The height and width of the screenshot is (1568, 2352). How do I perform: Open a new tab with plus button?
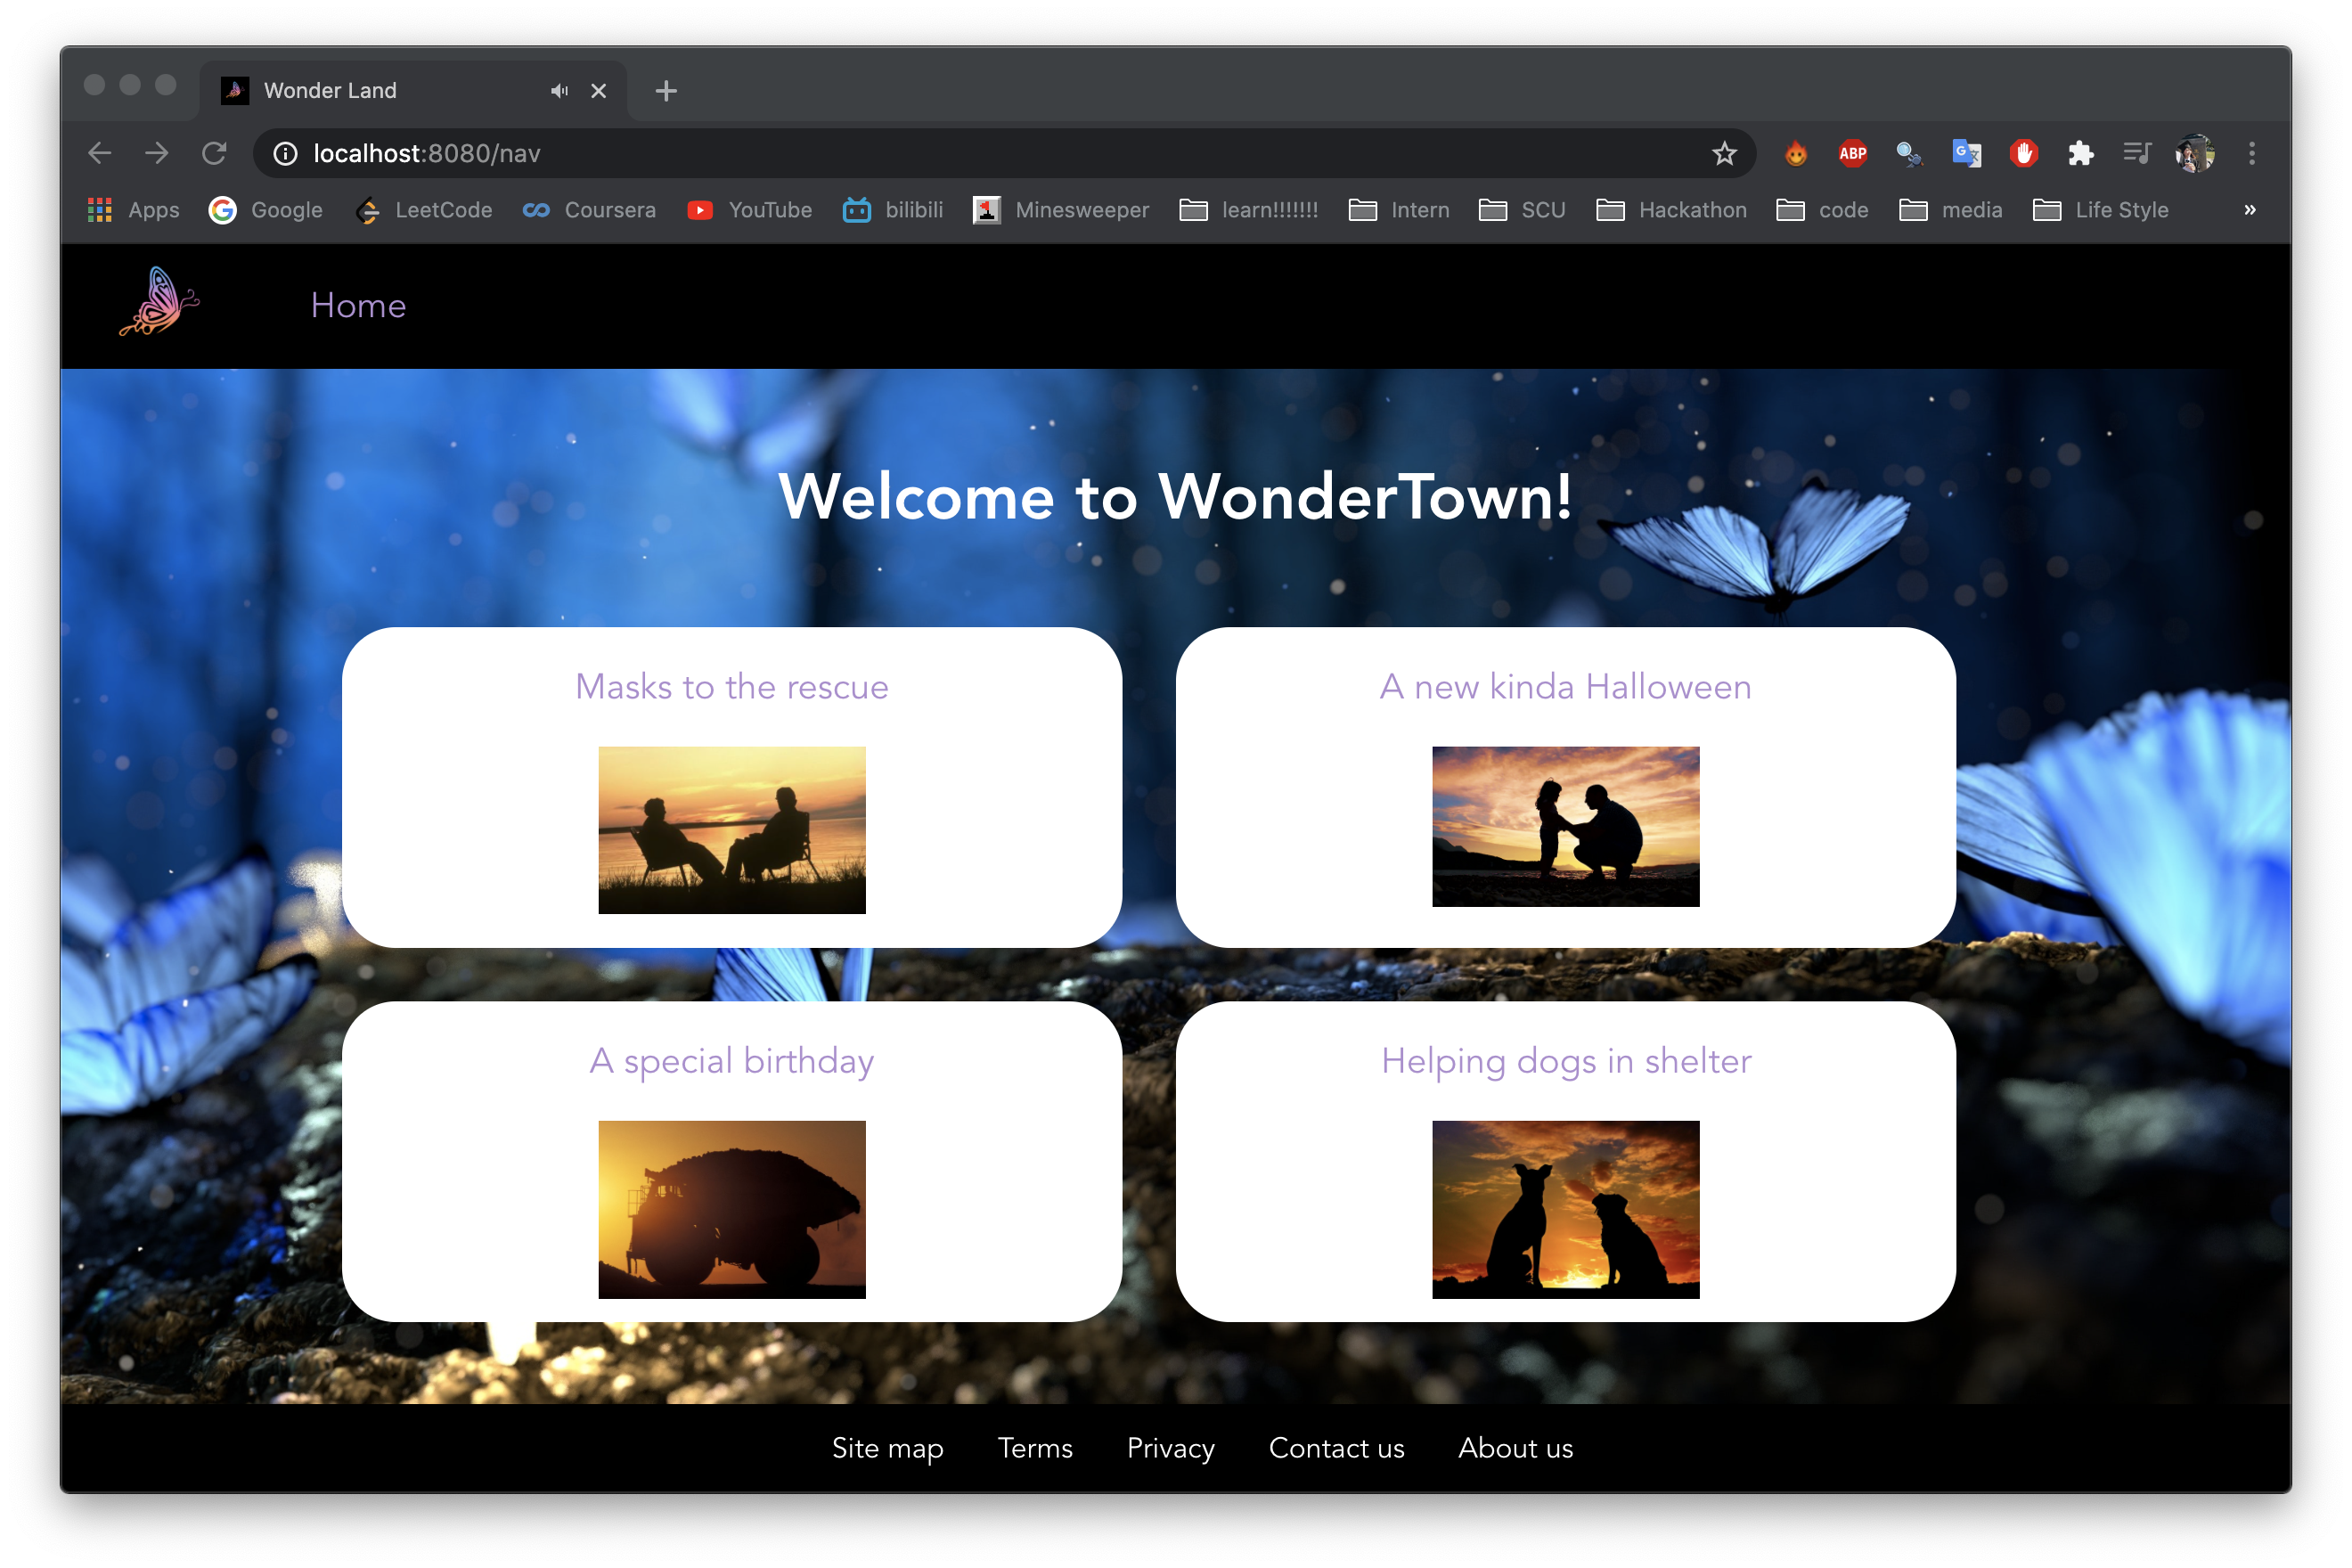point(666,91)
